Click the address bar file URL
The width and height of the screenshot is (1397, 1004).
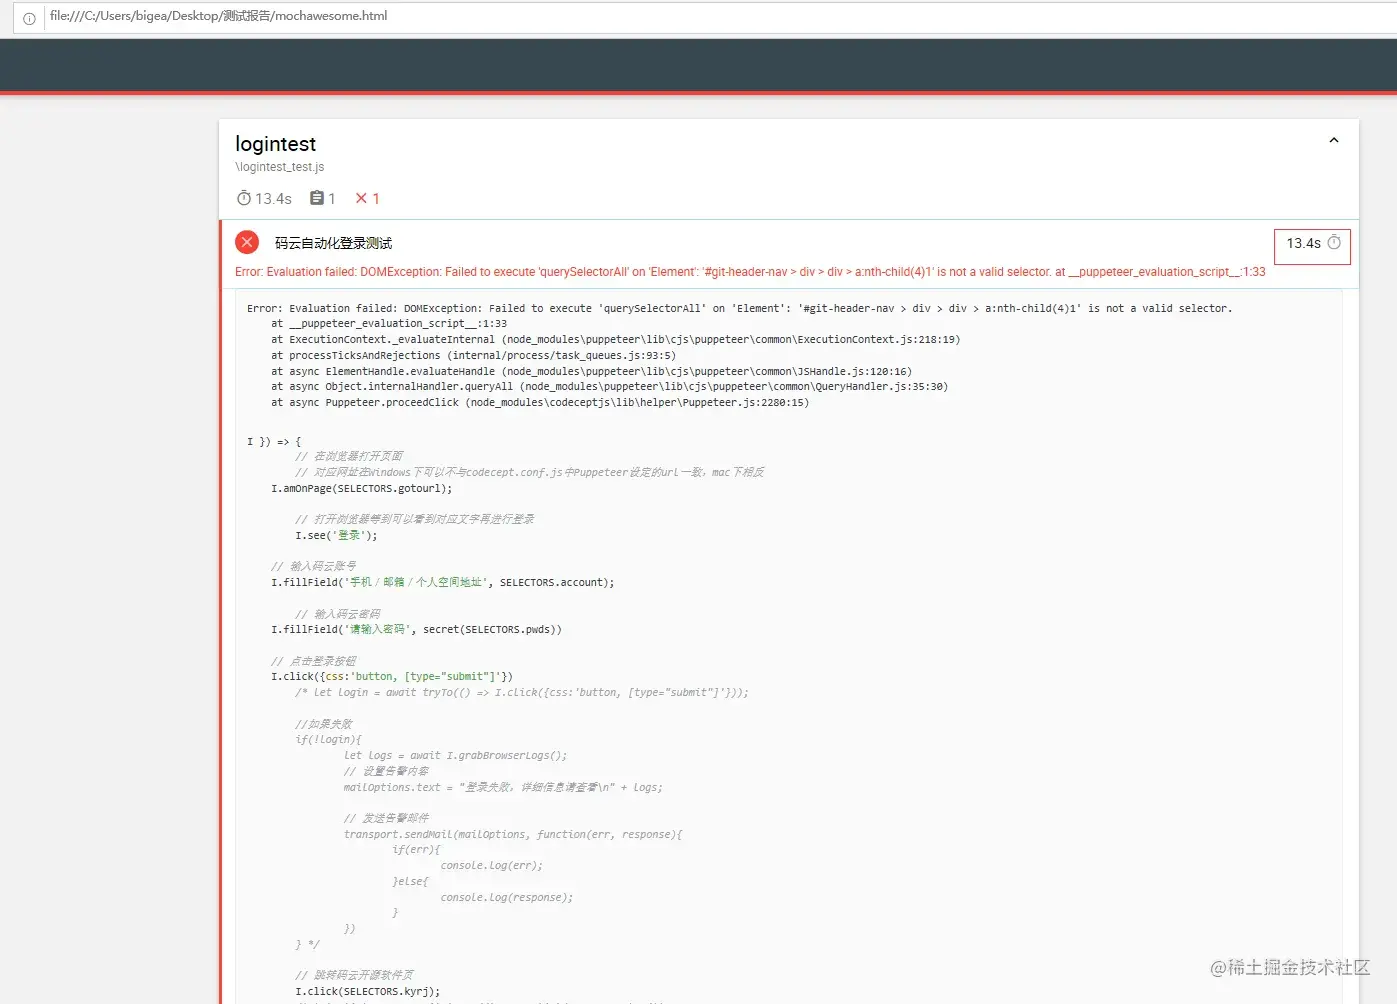point(219,16)
